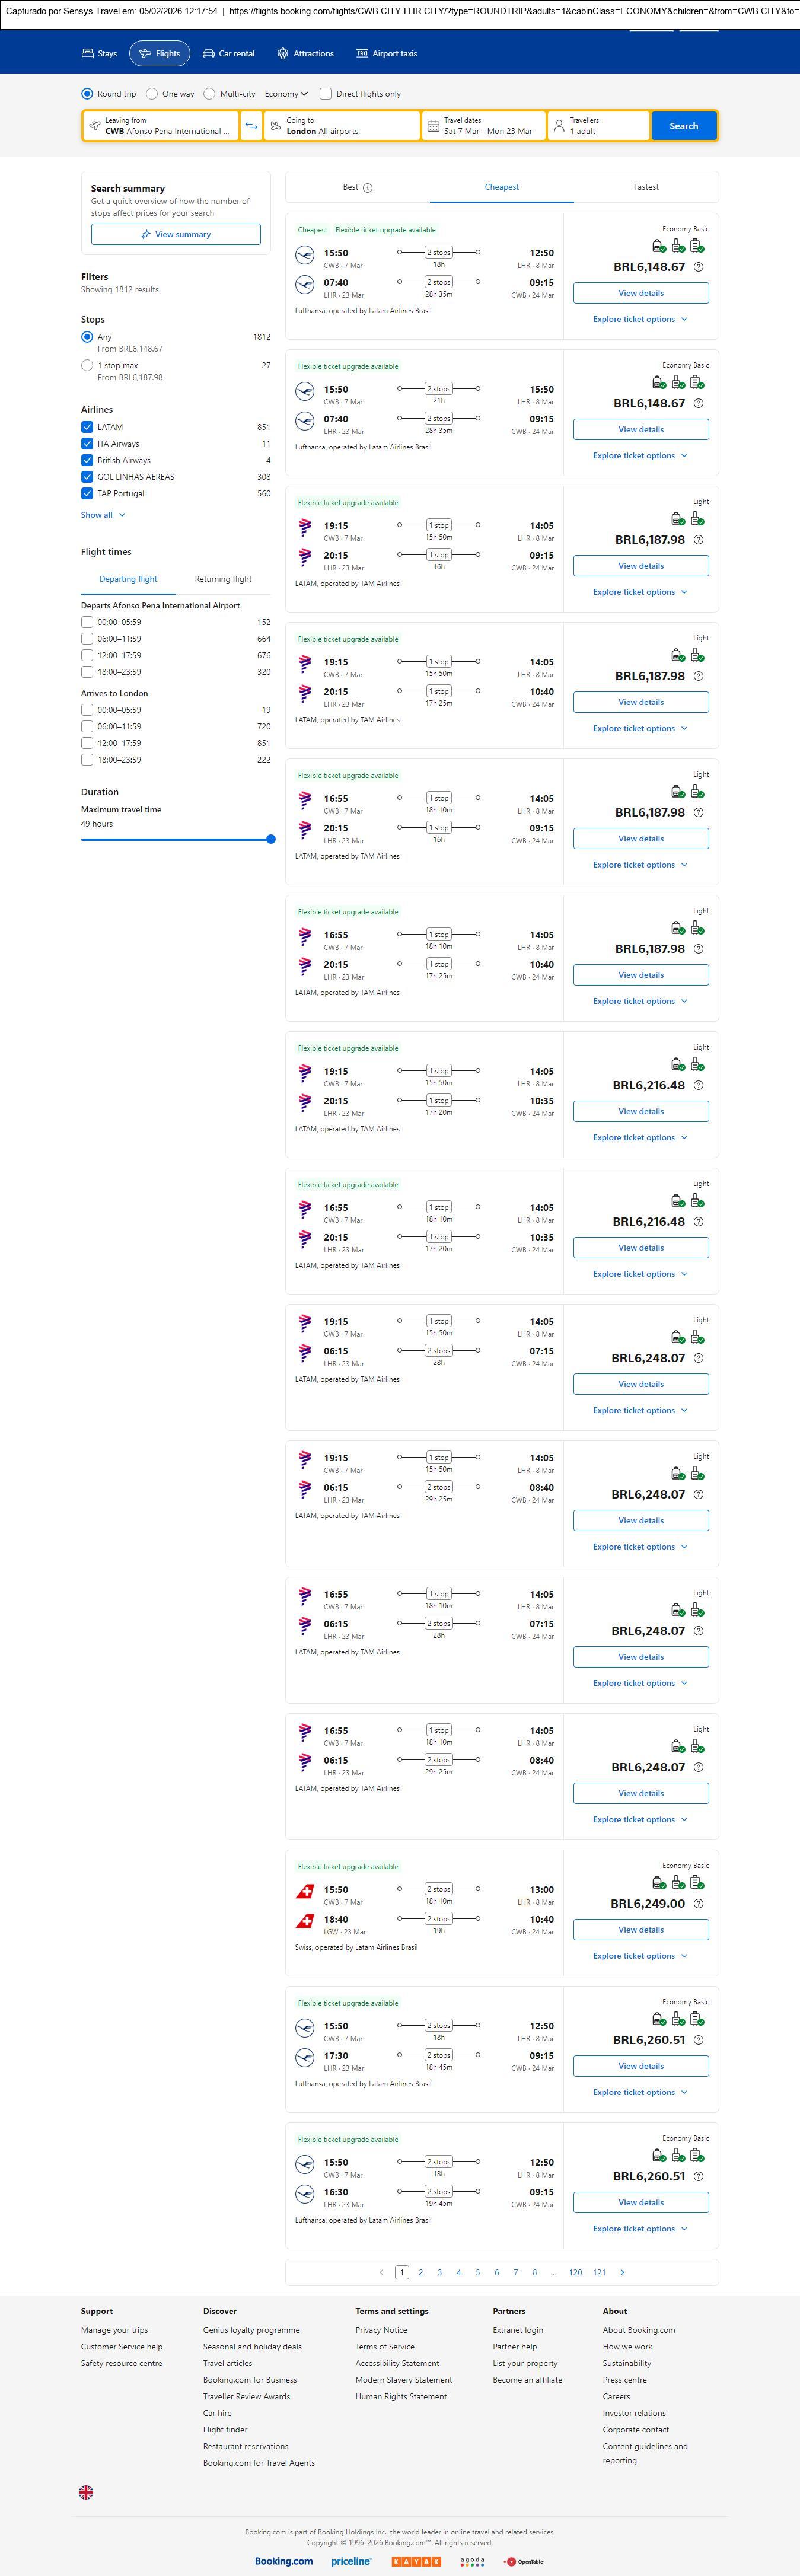
Task: Click the info icon beside the Best tab
Action: (x=368, y=188)
